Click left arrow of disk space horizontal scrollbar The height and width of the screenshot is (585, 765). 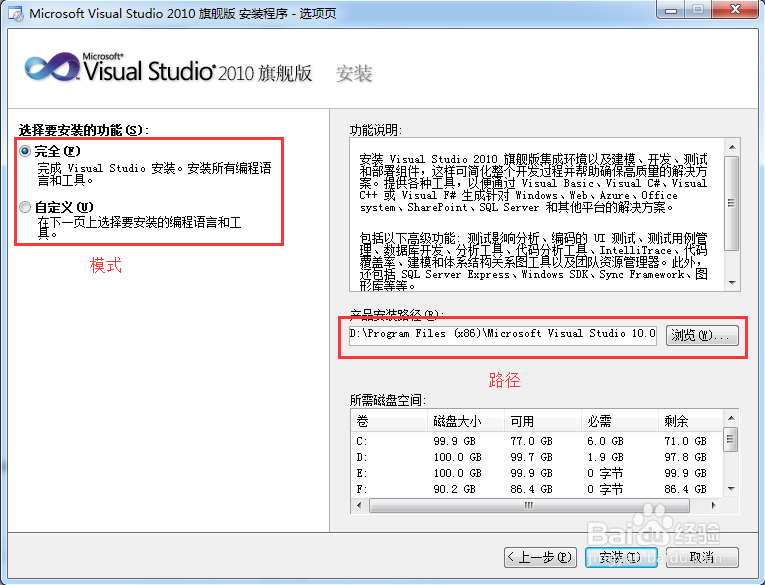360,505
